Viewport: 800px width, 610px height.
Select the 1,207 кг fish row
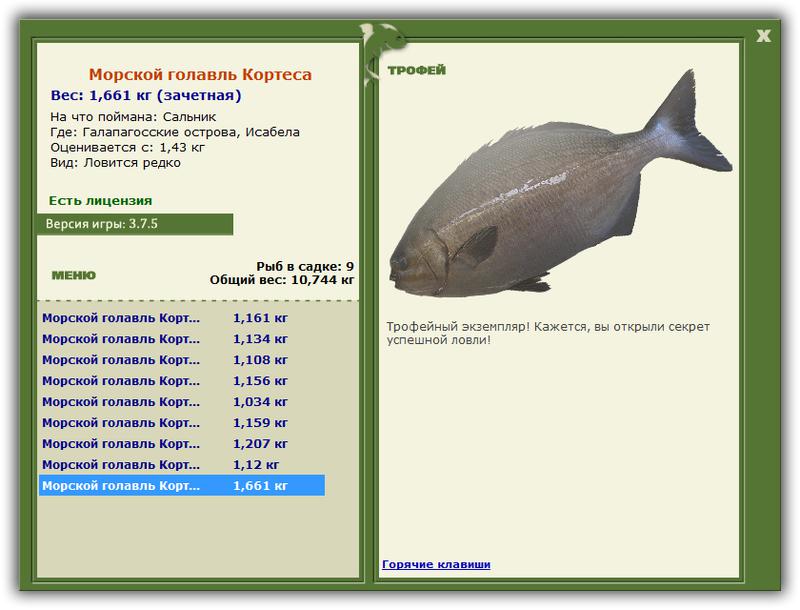coord(182,443)
